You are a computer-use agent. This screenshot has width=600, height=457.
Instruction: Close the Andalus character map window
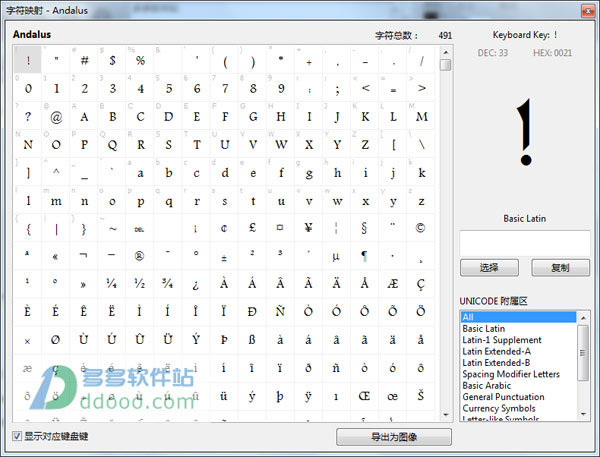pyautogui.click(x=587, y=10)
